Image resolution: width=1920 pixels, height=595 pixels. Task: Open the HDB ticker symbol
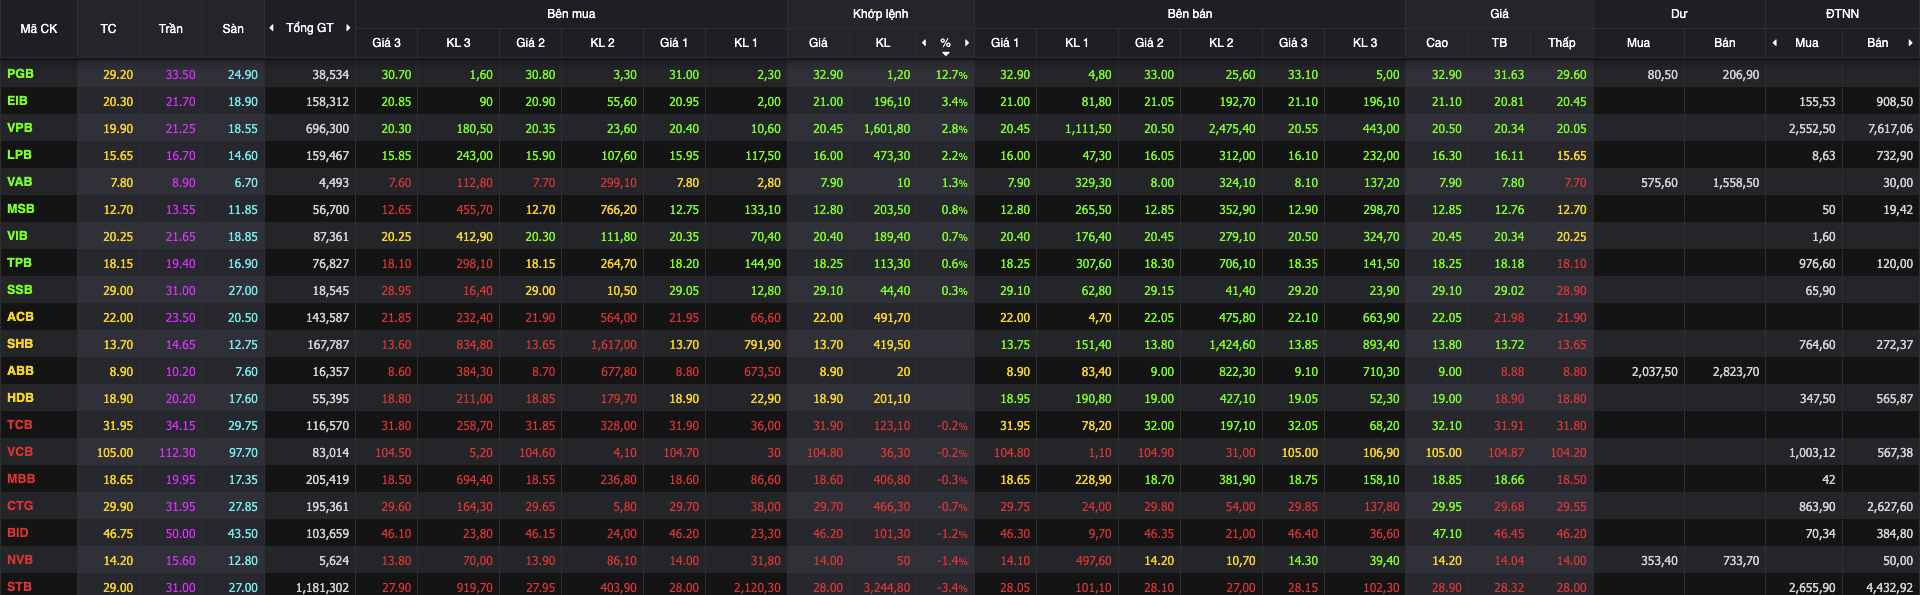coord(20,398)
